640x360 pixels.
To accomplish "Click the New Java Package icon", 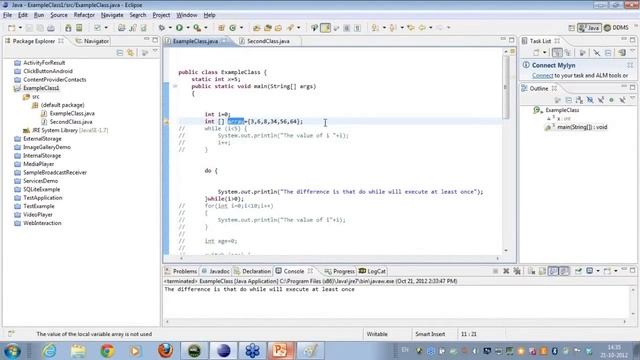I will [221, 28].
